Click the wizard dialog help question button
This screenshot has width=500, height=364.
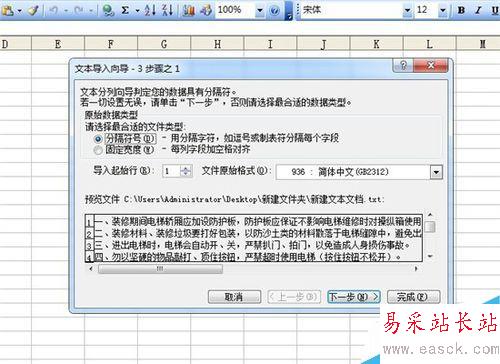pos(403,65)
